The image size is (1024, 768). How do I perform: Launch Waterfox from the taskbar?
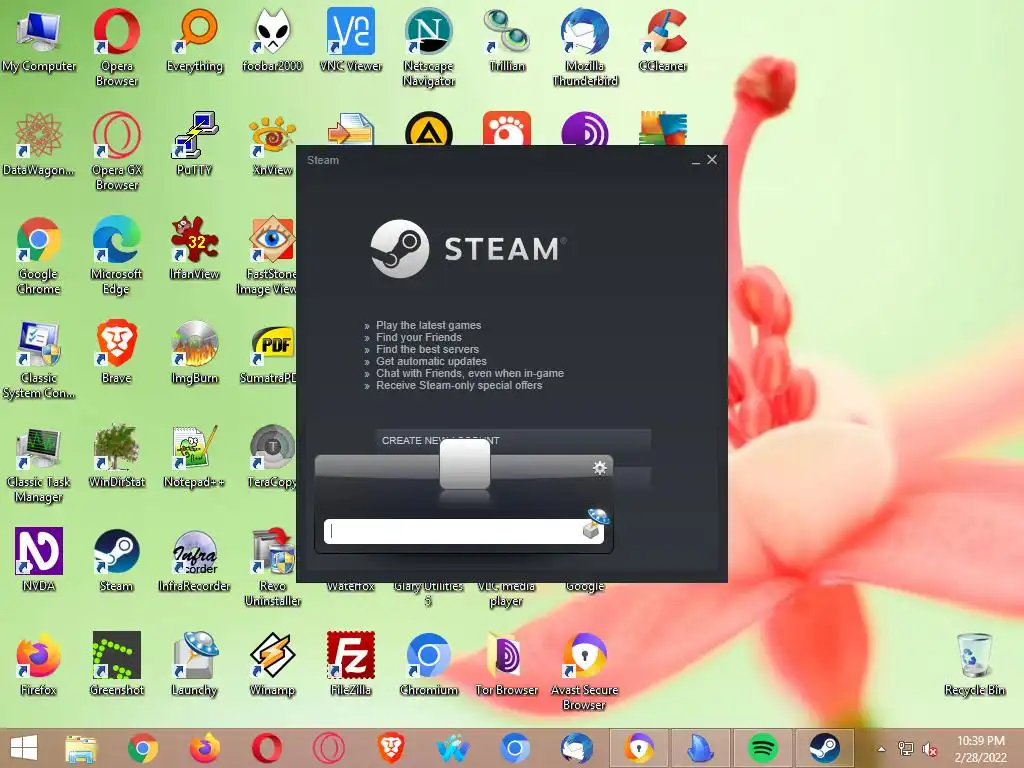(453, 748)
